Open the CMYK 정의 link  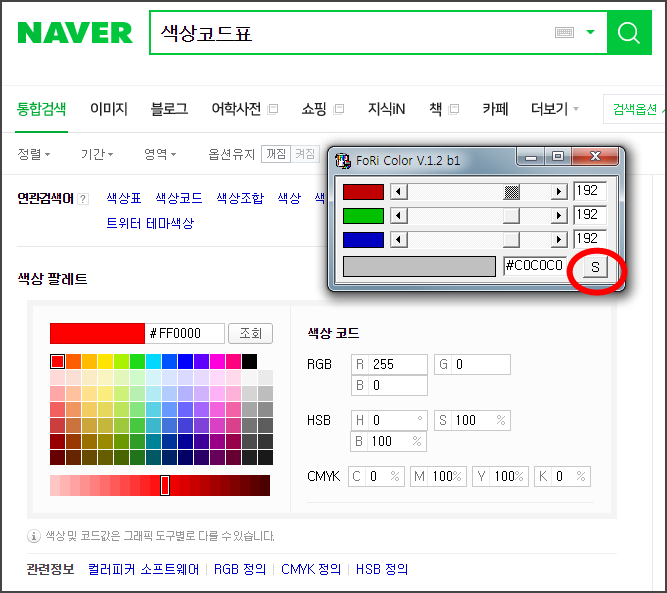(311, 570)
